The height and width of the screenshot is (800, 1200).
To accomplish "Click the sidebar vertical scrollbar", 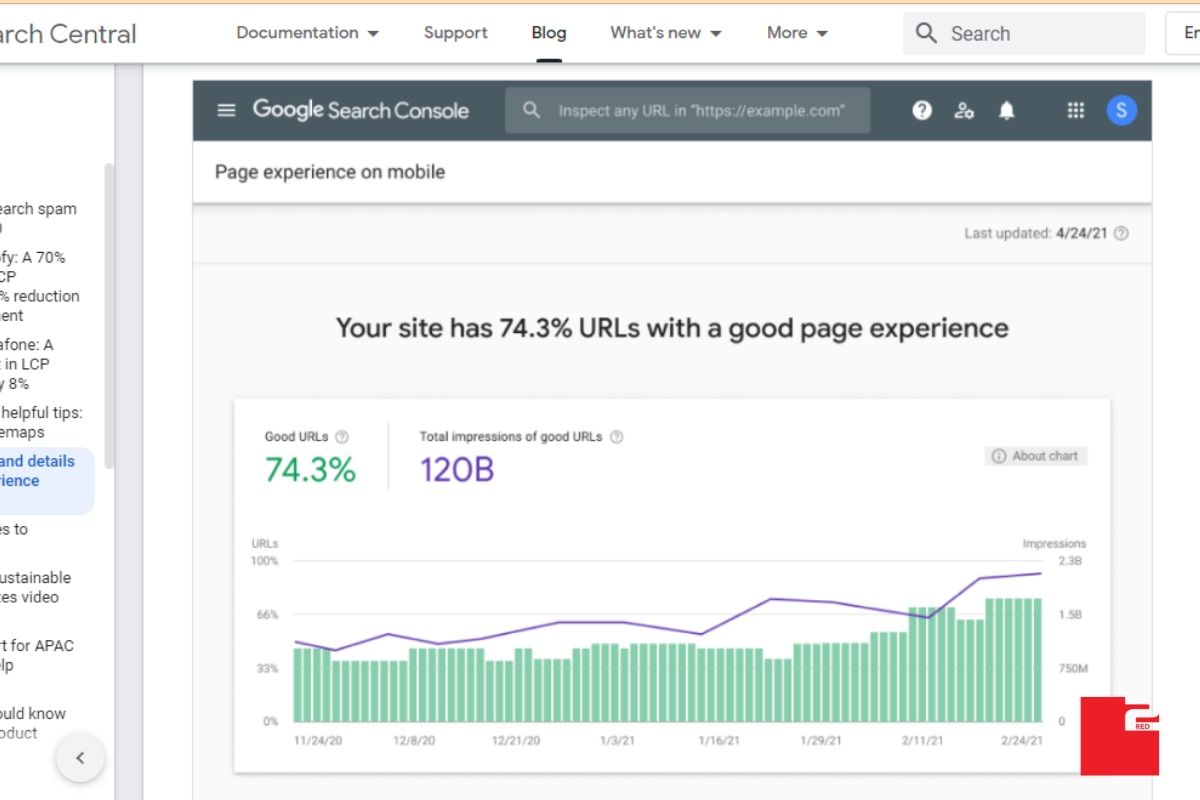I will click(109, 316).
